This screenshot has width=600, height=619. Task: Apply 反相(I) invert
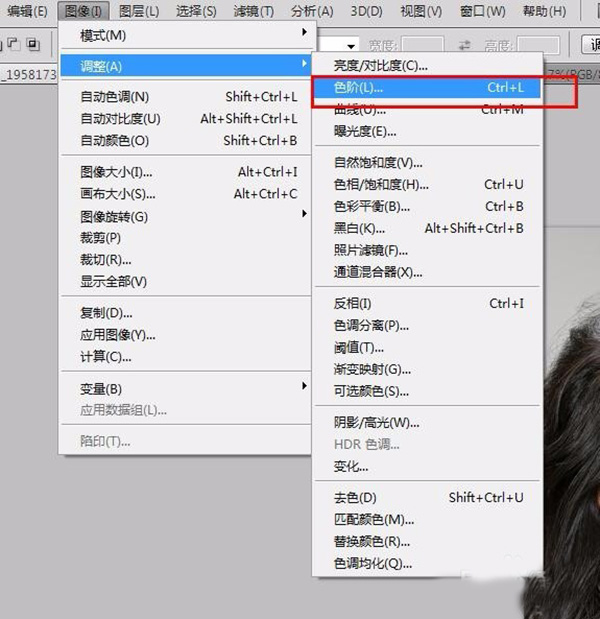(428, 304)
